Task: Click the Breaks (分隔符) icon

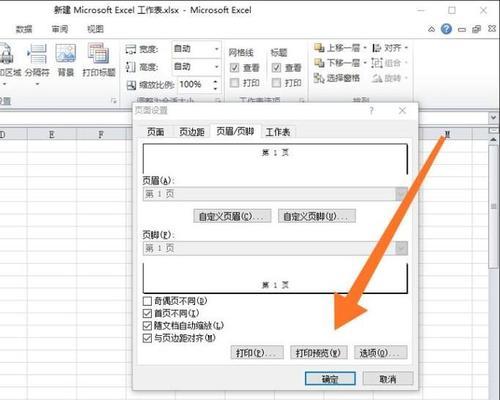Action: (37, 54)
